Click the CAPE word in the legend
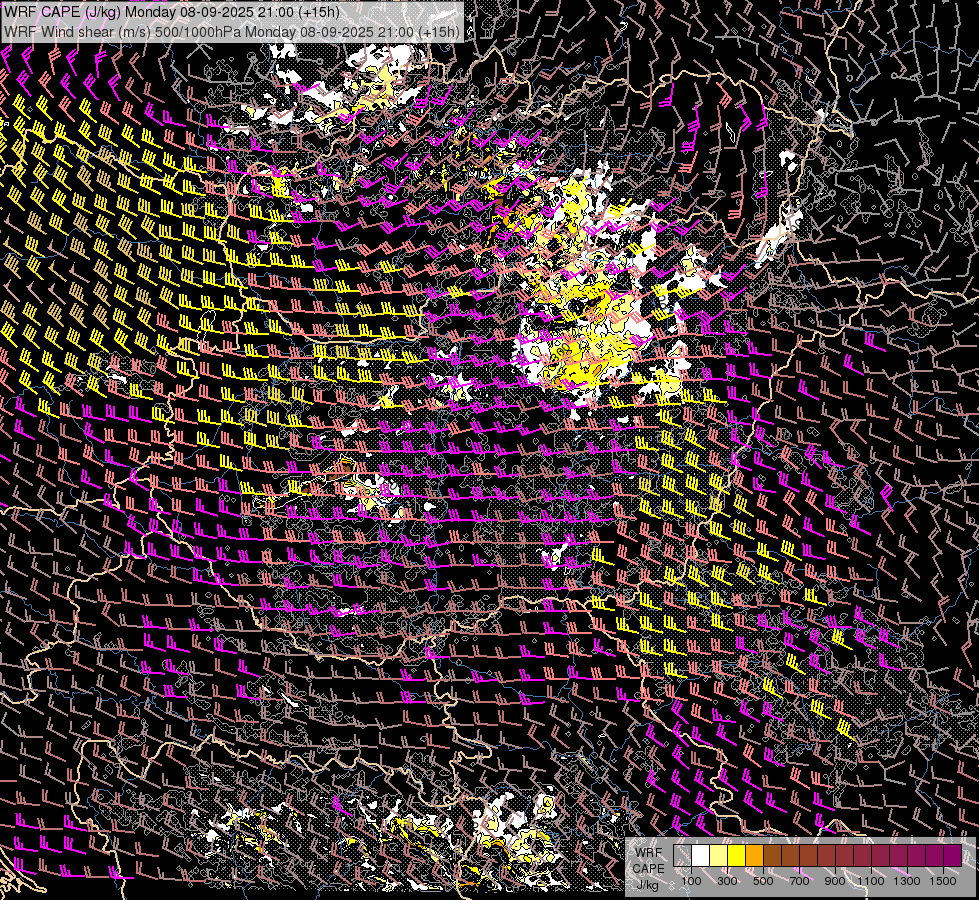The image size is (979, 900). click(x=649, y=869)
